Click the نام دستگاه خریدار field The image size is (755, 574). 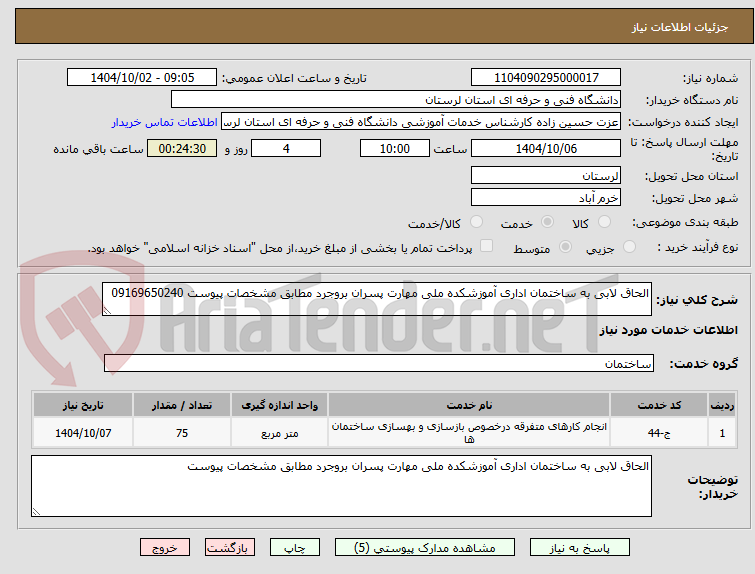(396, 100)
